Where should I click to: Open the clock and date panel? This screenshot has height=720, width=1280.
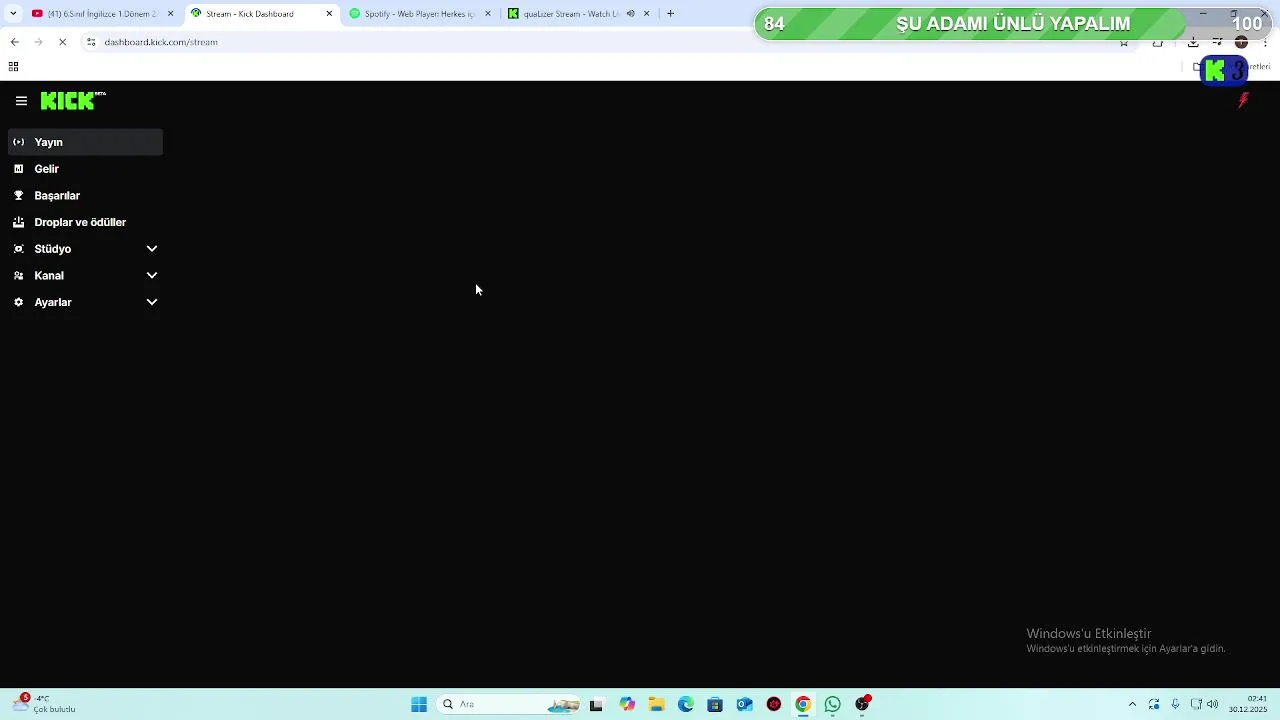tap(1249, 704)
